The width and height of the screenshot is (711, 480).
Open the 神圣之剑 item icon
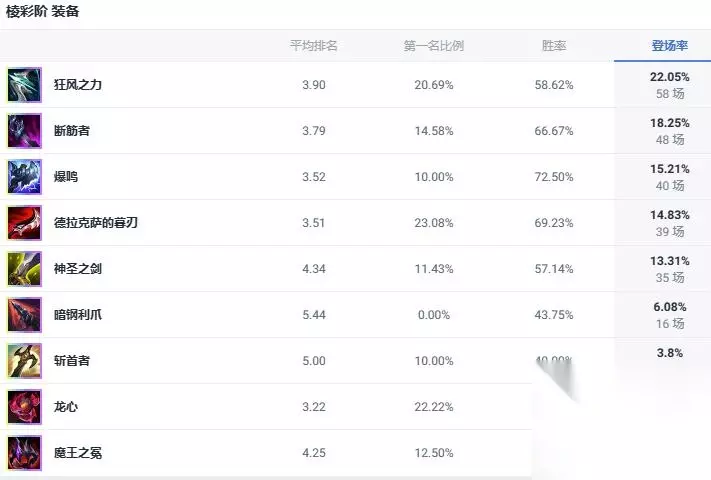[x=24, y=269]
